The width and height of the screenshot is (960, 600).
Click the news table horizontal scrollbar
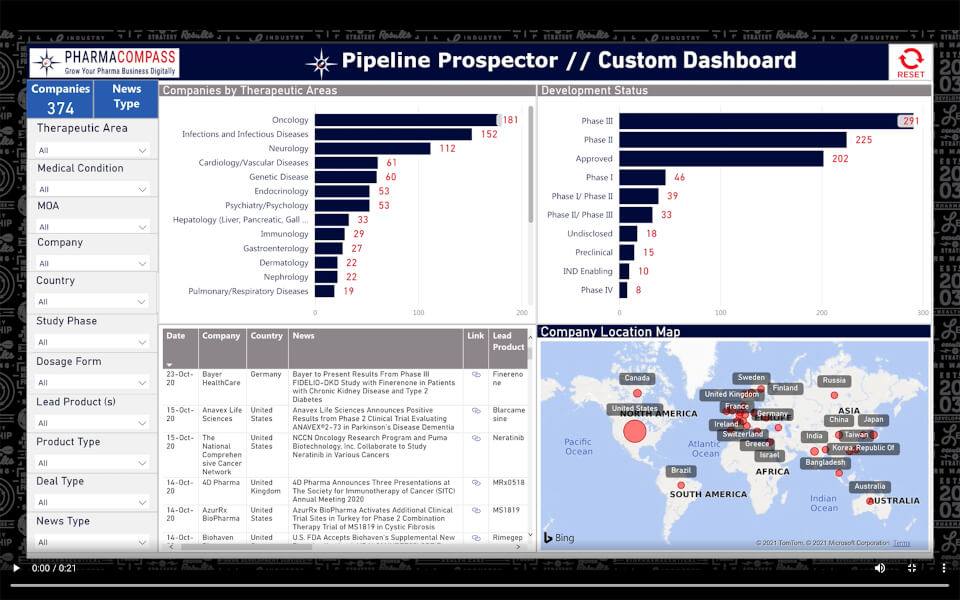[246, 546]
